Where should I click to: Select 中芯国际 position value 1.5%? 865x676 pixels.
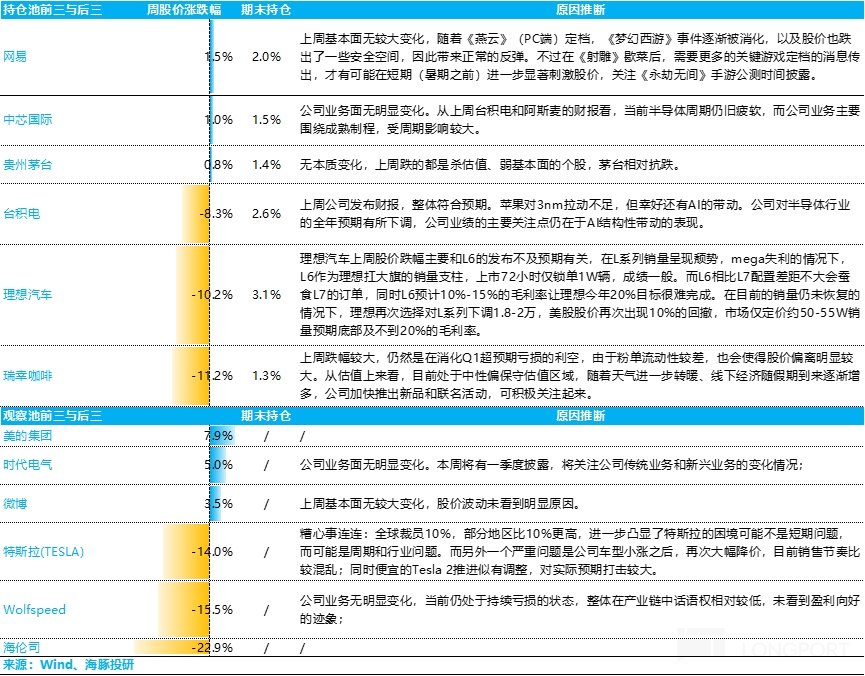[x=266, y=119]
